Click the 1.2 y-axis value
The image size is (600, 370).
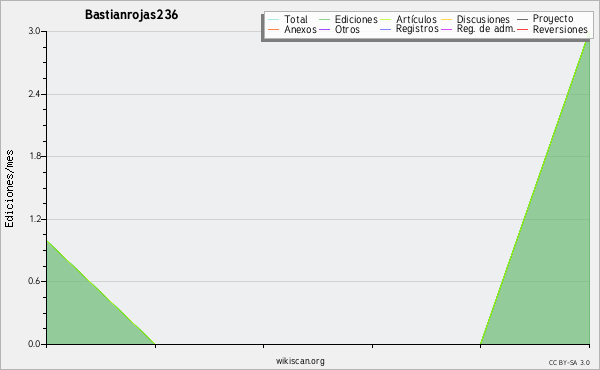[x=34, y=219]
